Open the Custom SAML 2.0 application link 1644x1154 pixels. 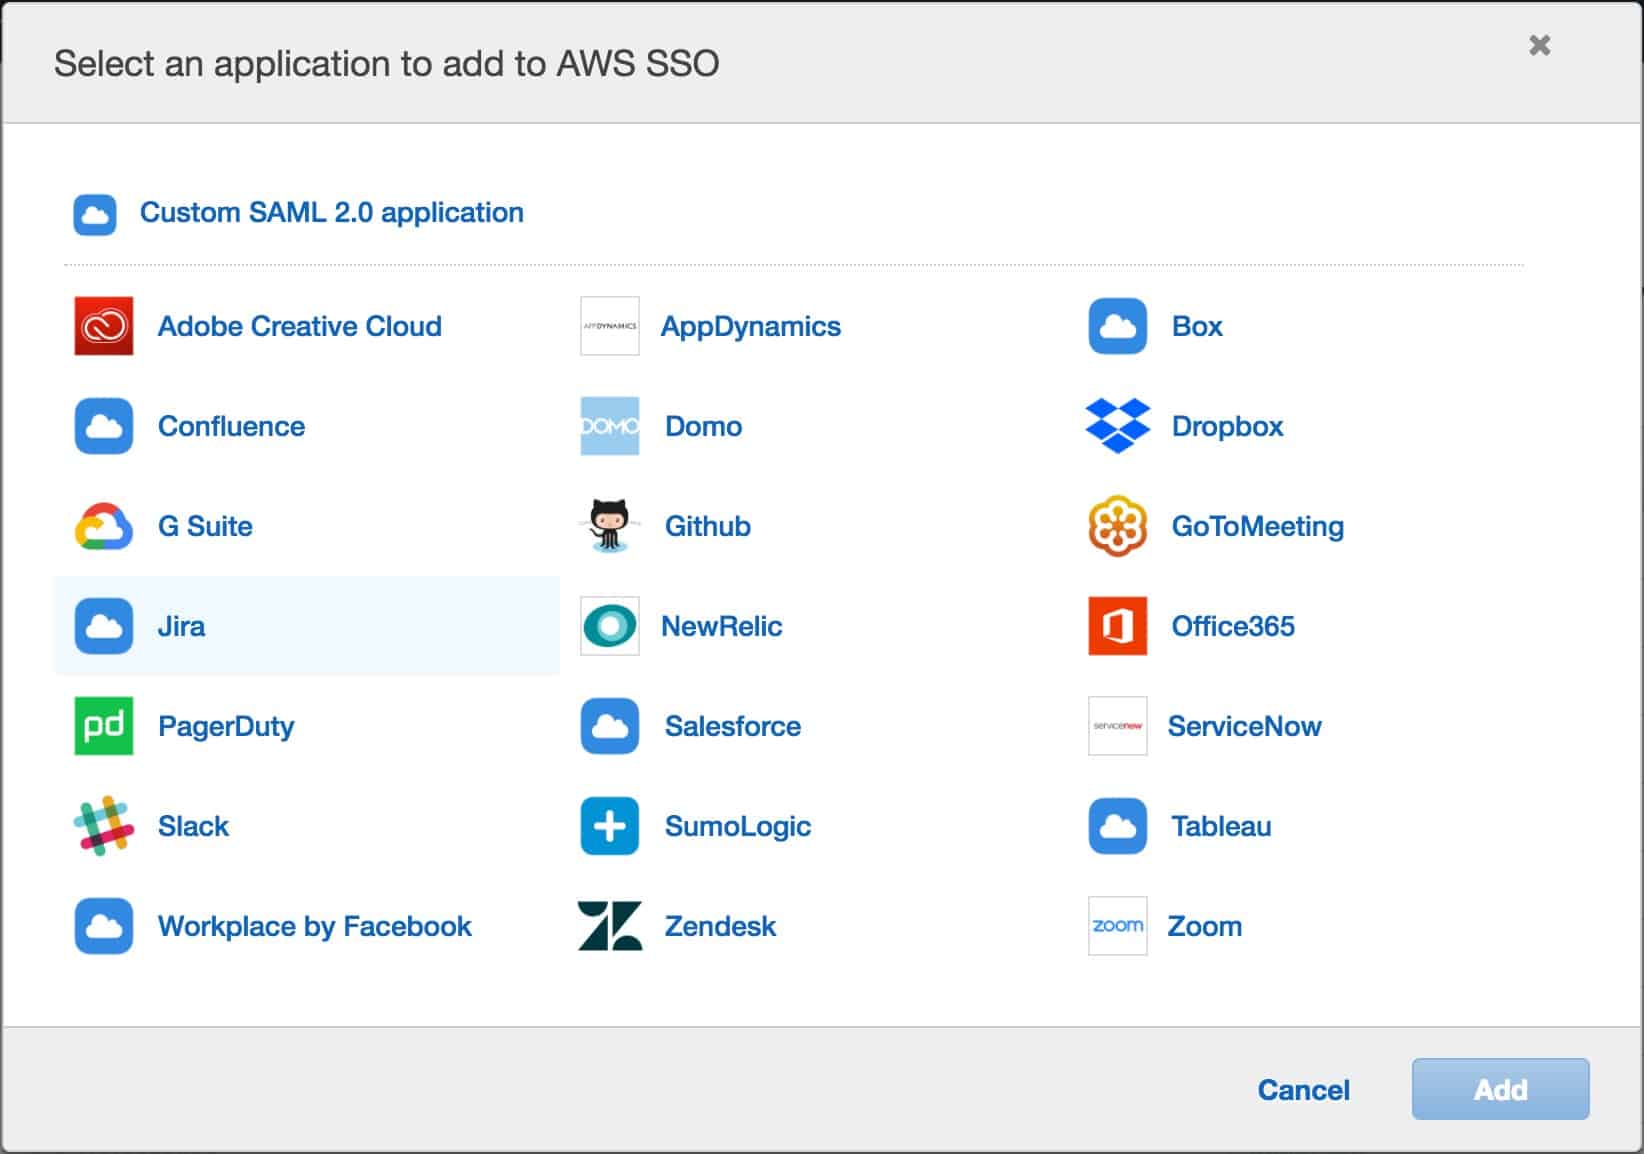(x=332, y=213)
